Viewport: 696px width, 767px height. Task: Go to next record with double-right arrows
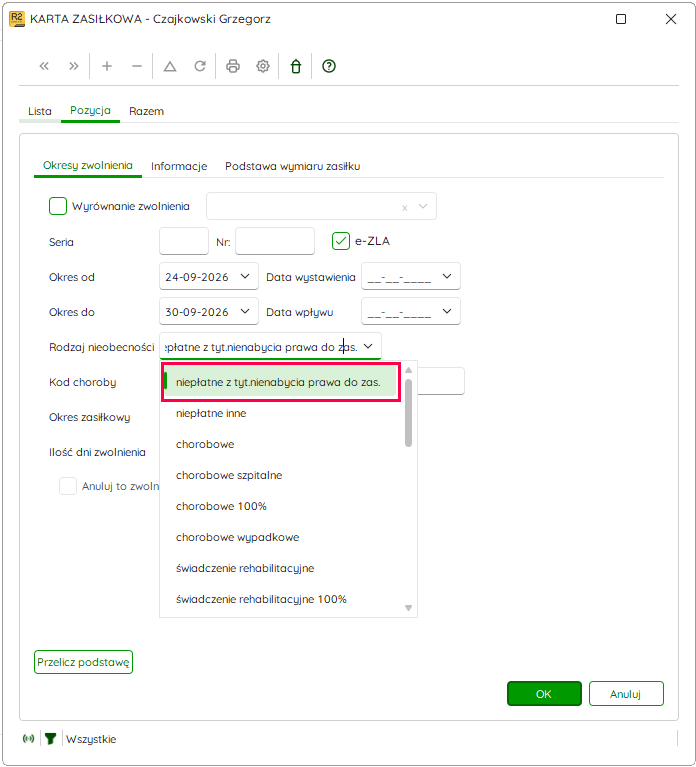pyautogui.click(x=74, y=66)
